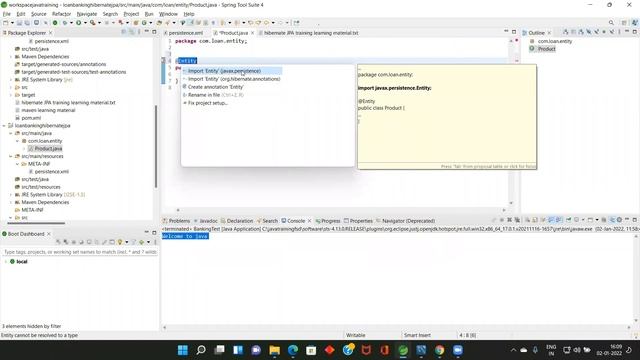Select pom.xml in Package Explorer

[x=31, y=118]
